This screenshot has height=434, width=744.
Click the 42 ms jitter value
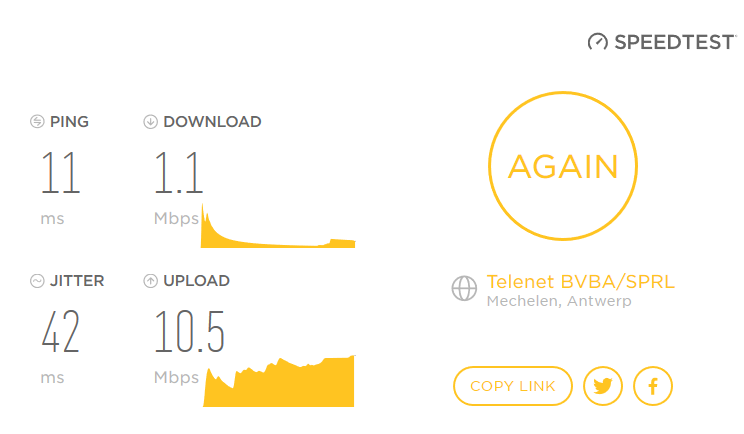coord(60,332)
